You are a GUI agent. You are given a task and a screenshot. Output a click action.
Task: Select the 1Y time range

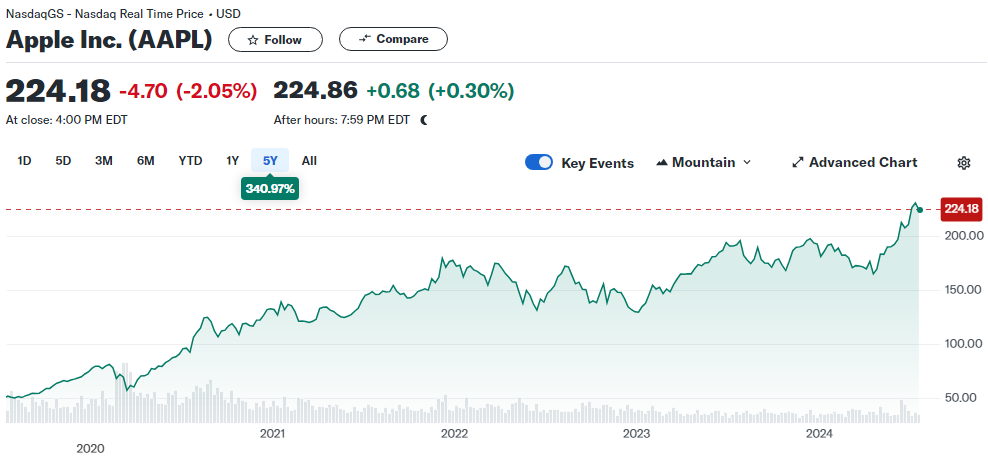(x=232, y=161)
